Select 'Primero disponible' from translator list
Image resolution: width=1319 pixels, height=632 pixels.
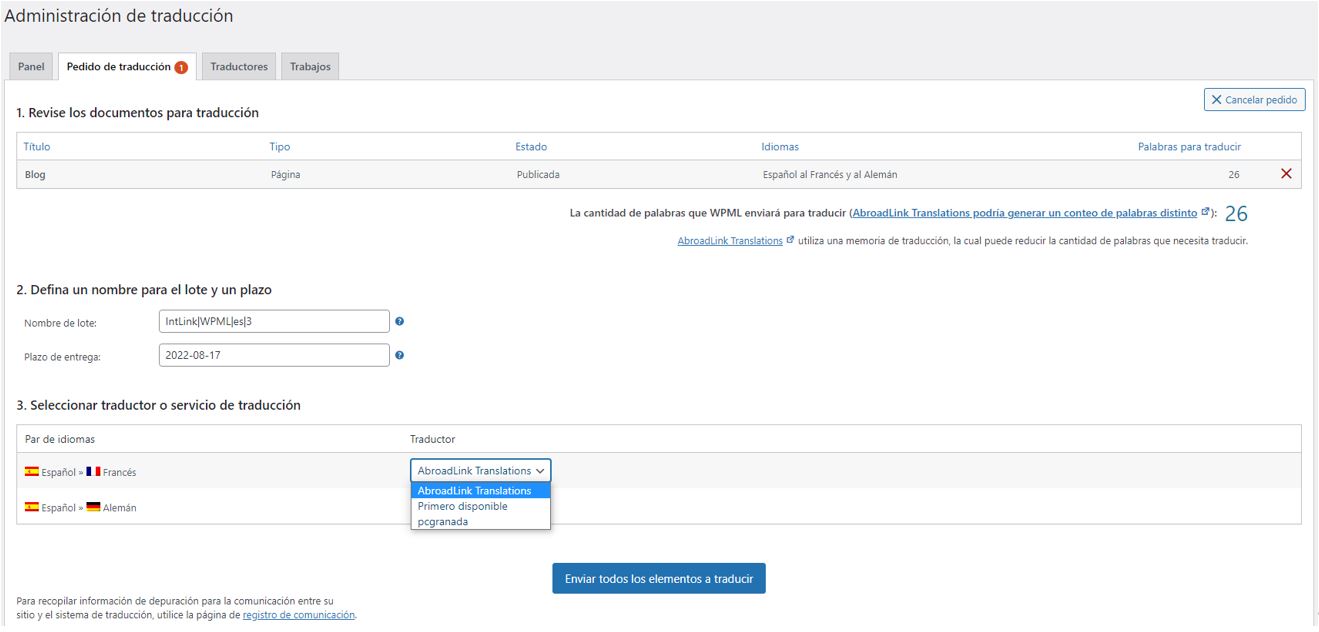(462, 506)
